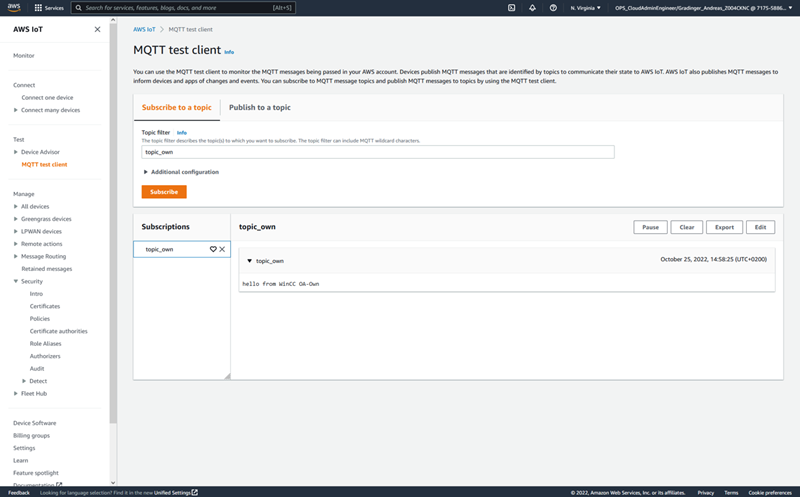Collapse the topic_own message entry
Screen dimensions: 800x498
tap(249, 261)
